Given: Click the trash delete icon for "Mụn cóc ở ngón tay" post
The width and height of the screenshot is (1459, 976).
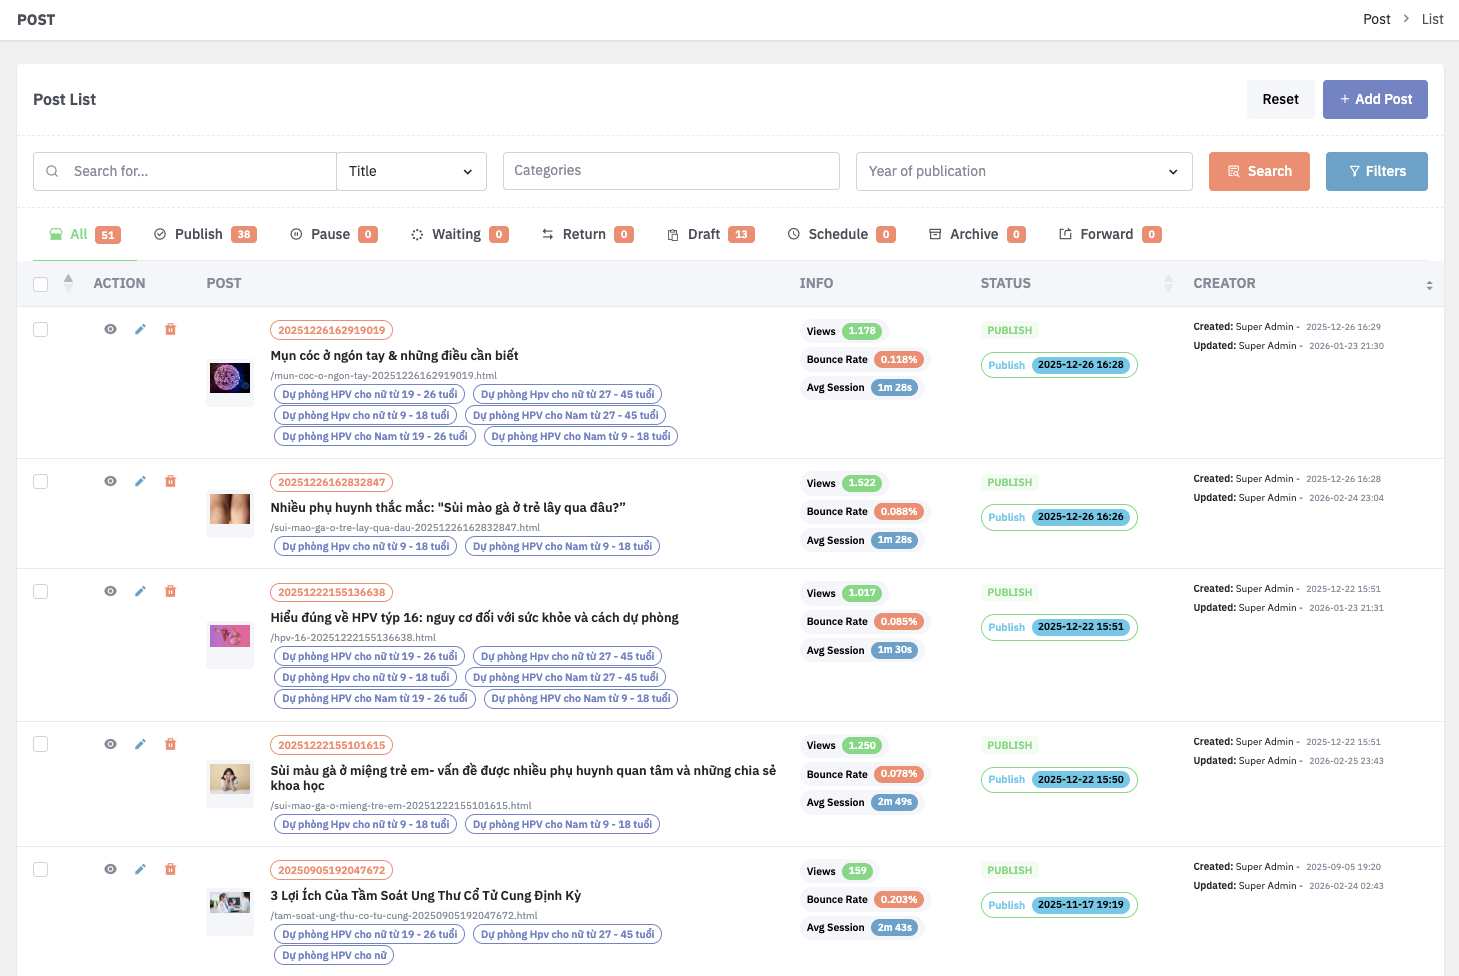Looking at the screenshot, I should pos(170,329).
